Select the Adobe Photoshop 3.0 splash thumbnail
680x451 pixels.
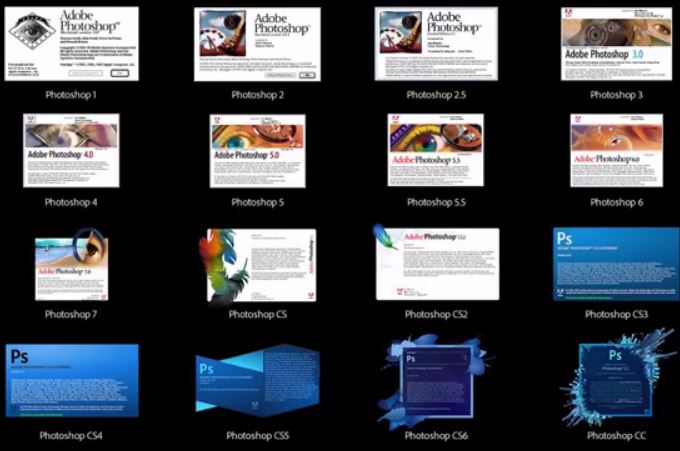[616, 44]
